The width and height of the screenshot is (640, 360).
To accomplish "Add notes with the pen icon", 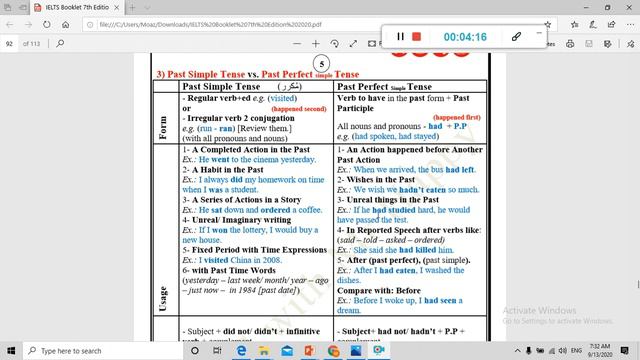I will [593, 24].
